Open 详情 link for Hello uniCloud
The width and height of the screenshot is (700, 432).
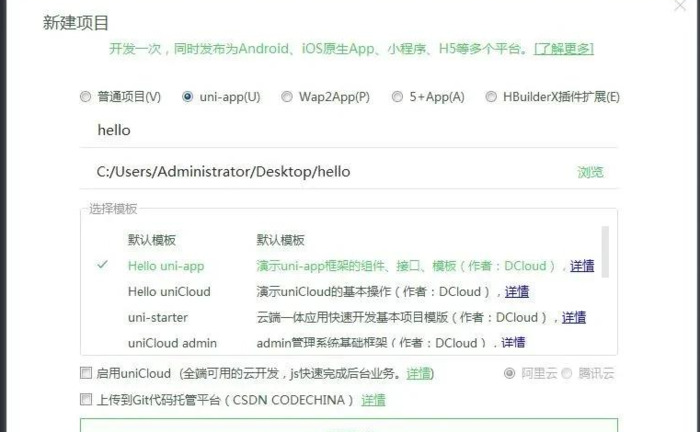(x=516, y=292)
